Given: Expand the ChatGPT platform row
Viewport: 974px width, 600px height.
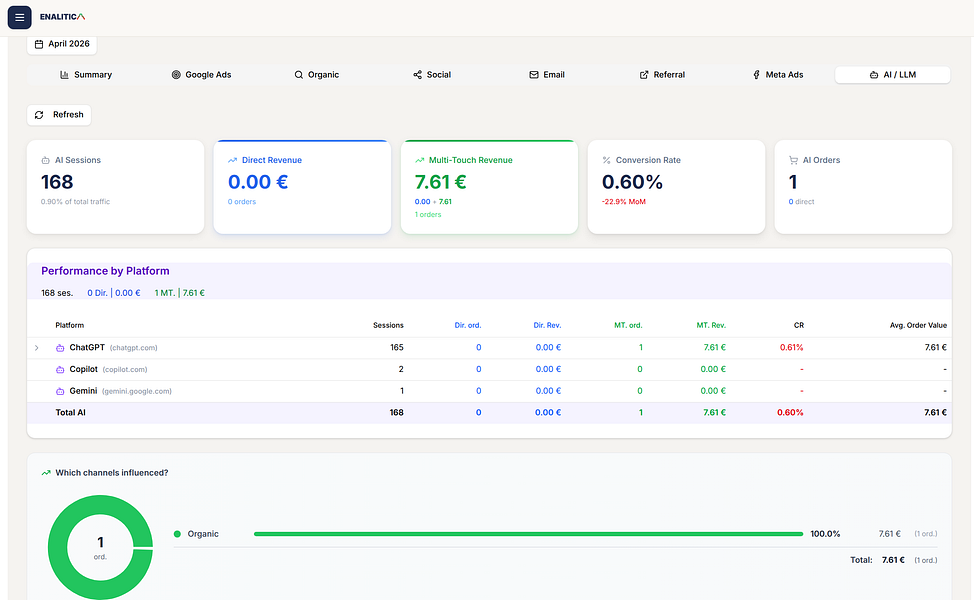Looking at the screenshot, I should pos(37,348).
